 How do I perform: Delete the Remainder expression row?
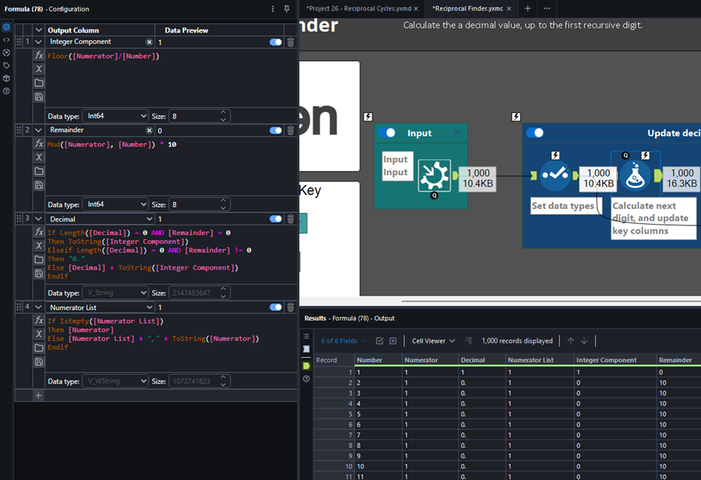tap(291, 131)
